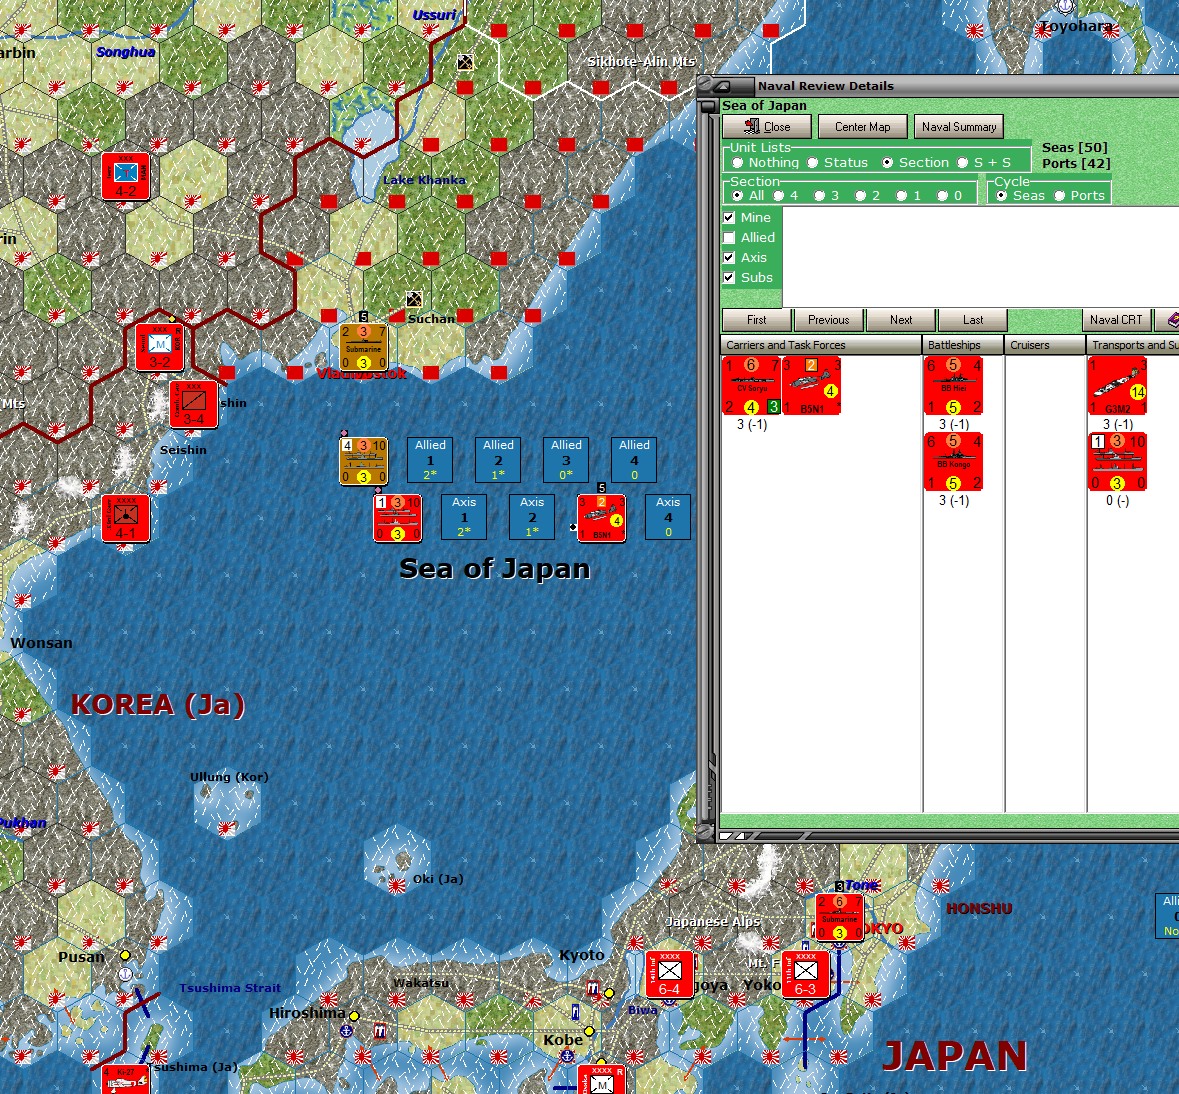The width and height of the screenshot is (1179, 1094).
Task: Toggle the Subs checkbox
Action: click(729, 277)
